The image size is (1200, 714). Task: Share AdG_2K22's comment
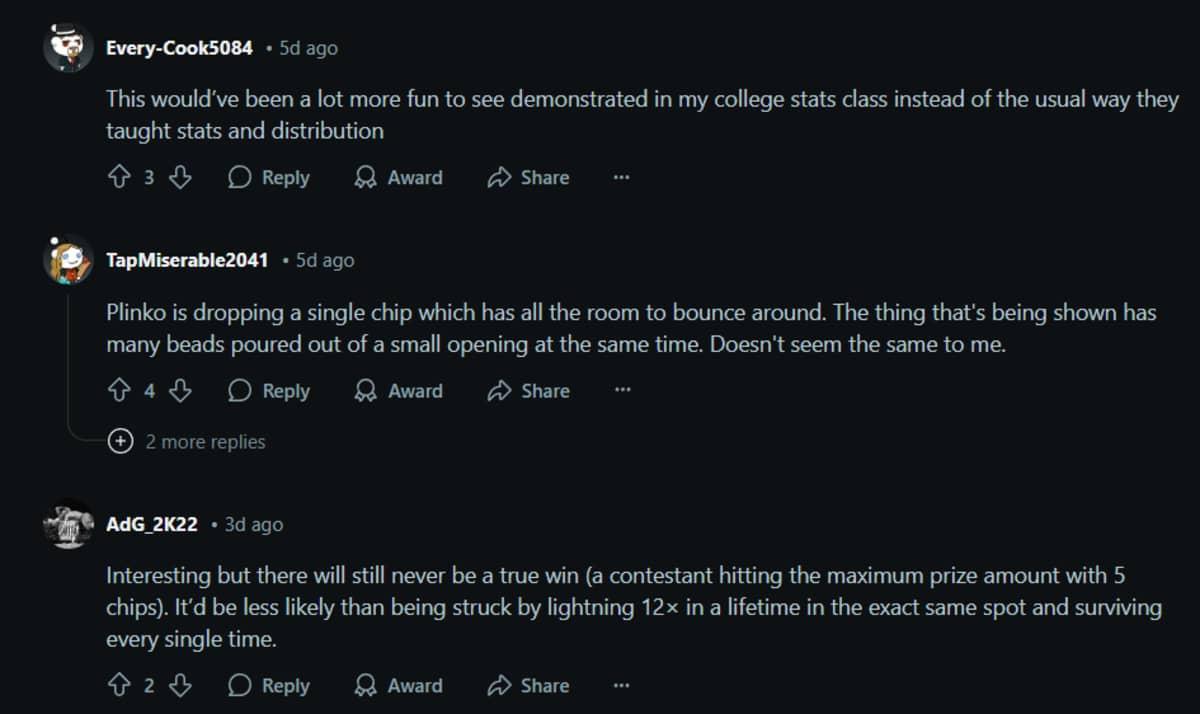[x=528, y=686]
